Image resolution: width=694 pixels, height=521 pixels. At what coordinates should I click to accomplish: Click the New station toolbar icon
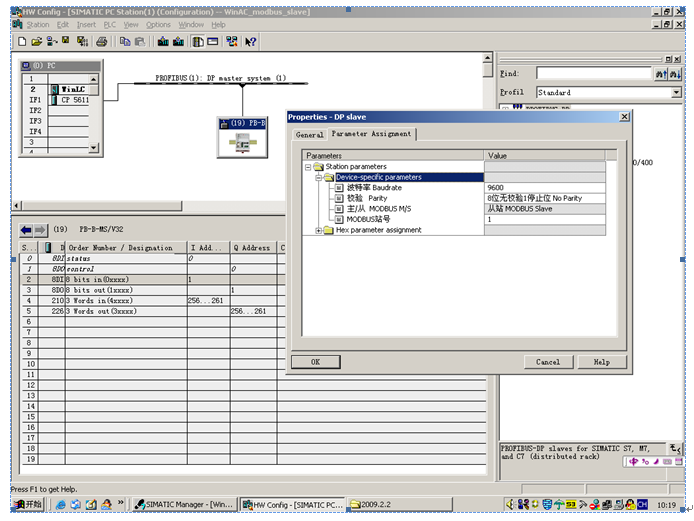(x=22, y=41)
